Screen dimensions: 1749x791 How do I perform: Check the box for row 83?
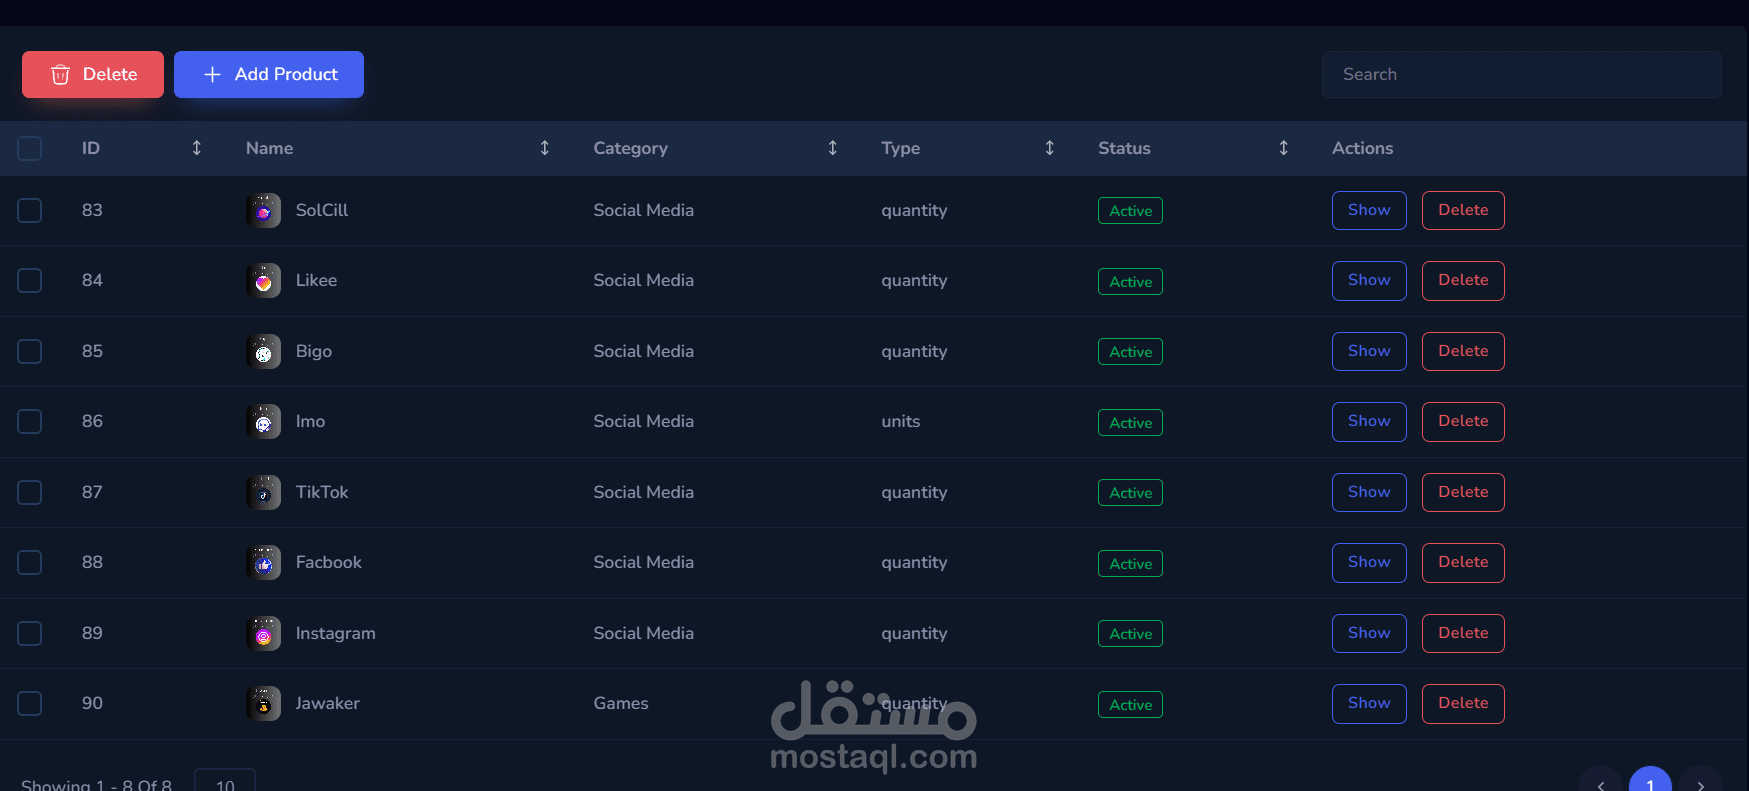coord(30,211)
